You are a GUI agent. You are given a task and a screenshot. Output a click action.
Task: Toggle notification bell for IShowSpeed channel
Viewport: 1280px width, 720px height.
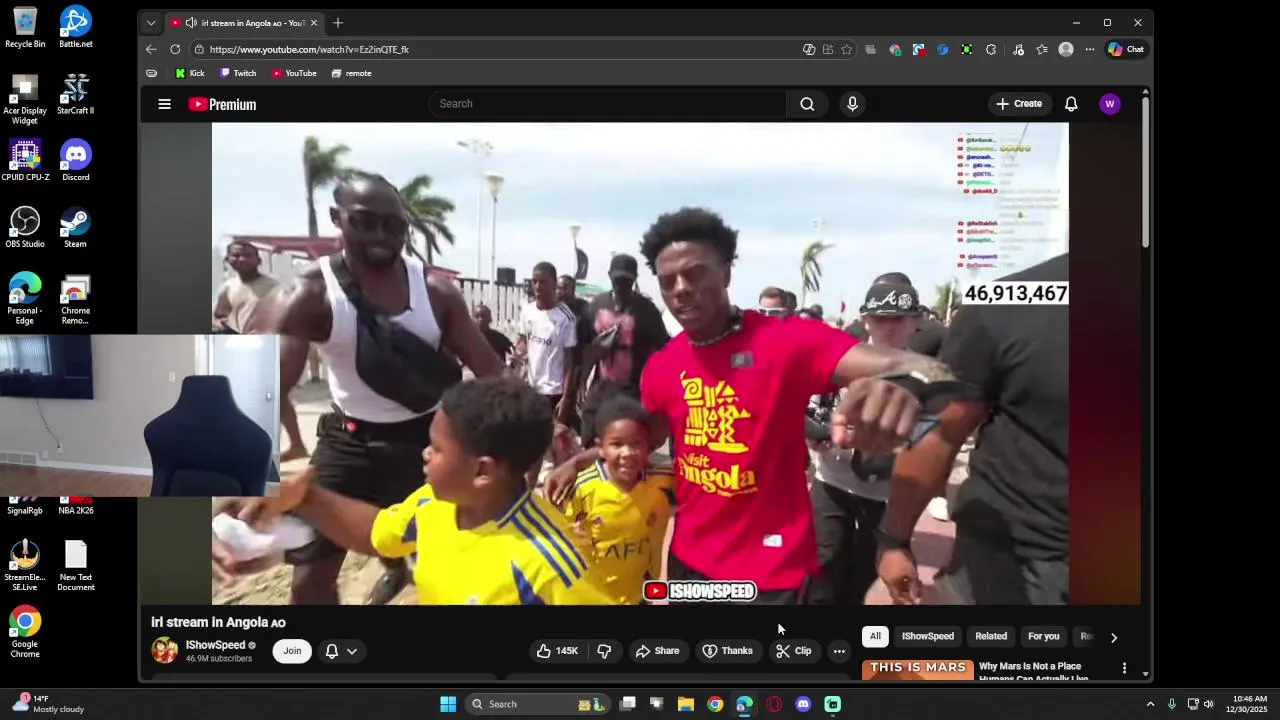(332, 651)
